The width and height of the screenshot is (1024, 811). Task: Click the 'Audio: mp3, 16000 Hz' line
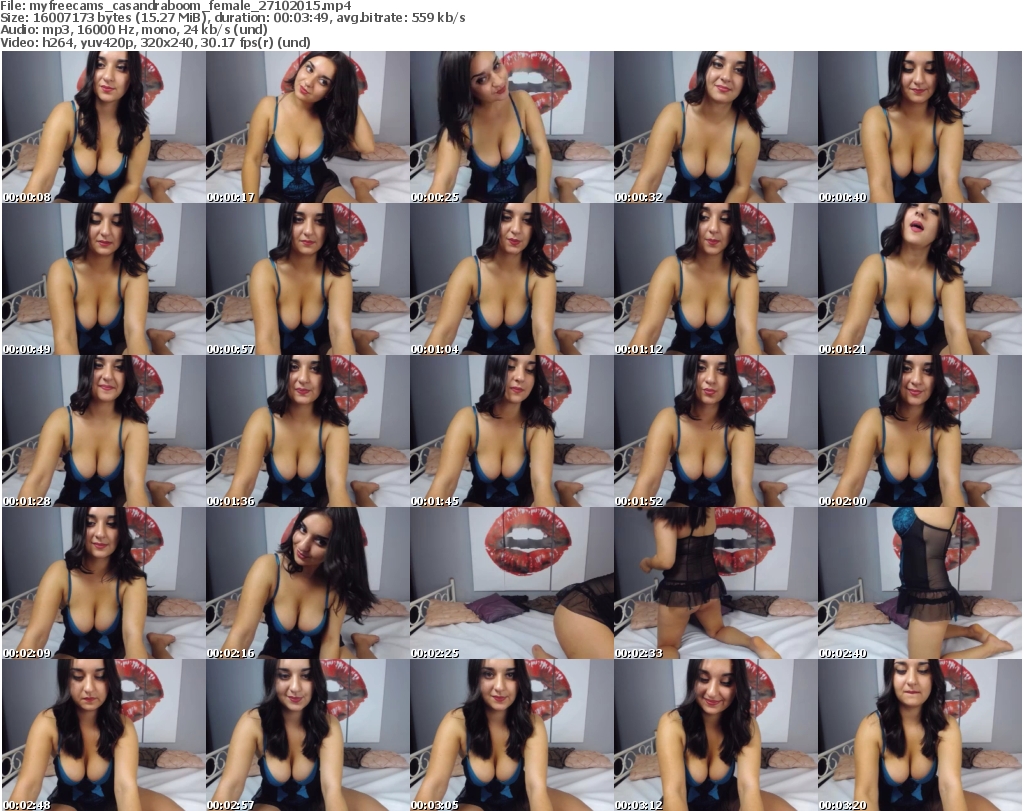click(x=134, y=30)
